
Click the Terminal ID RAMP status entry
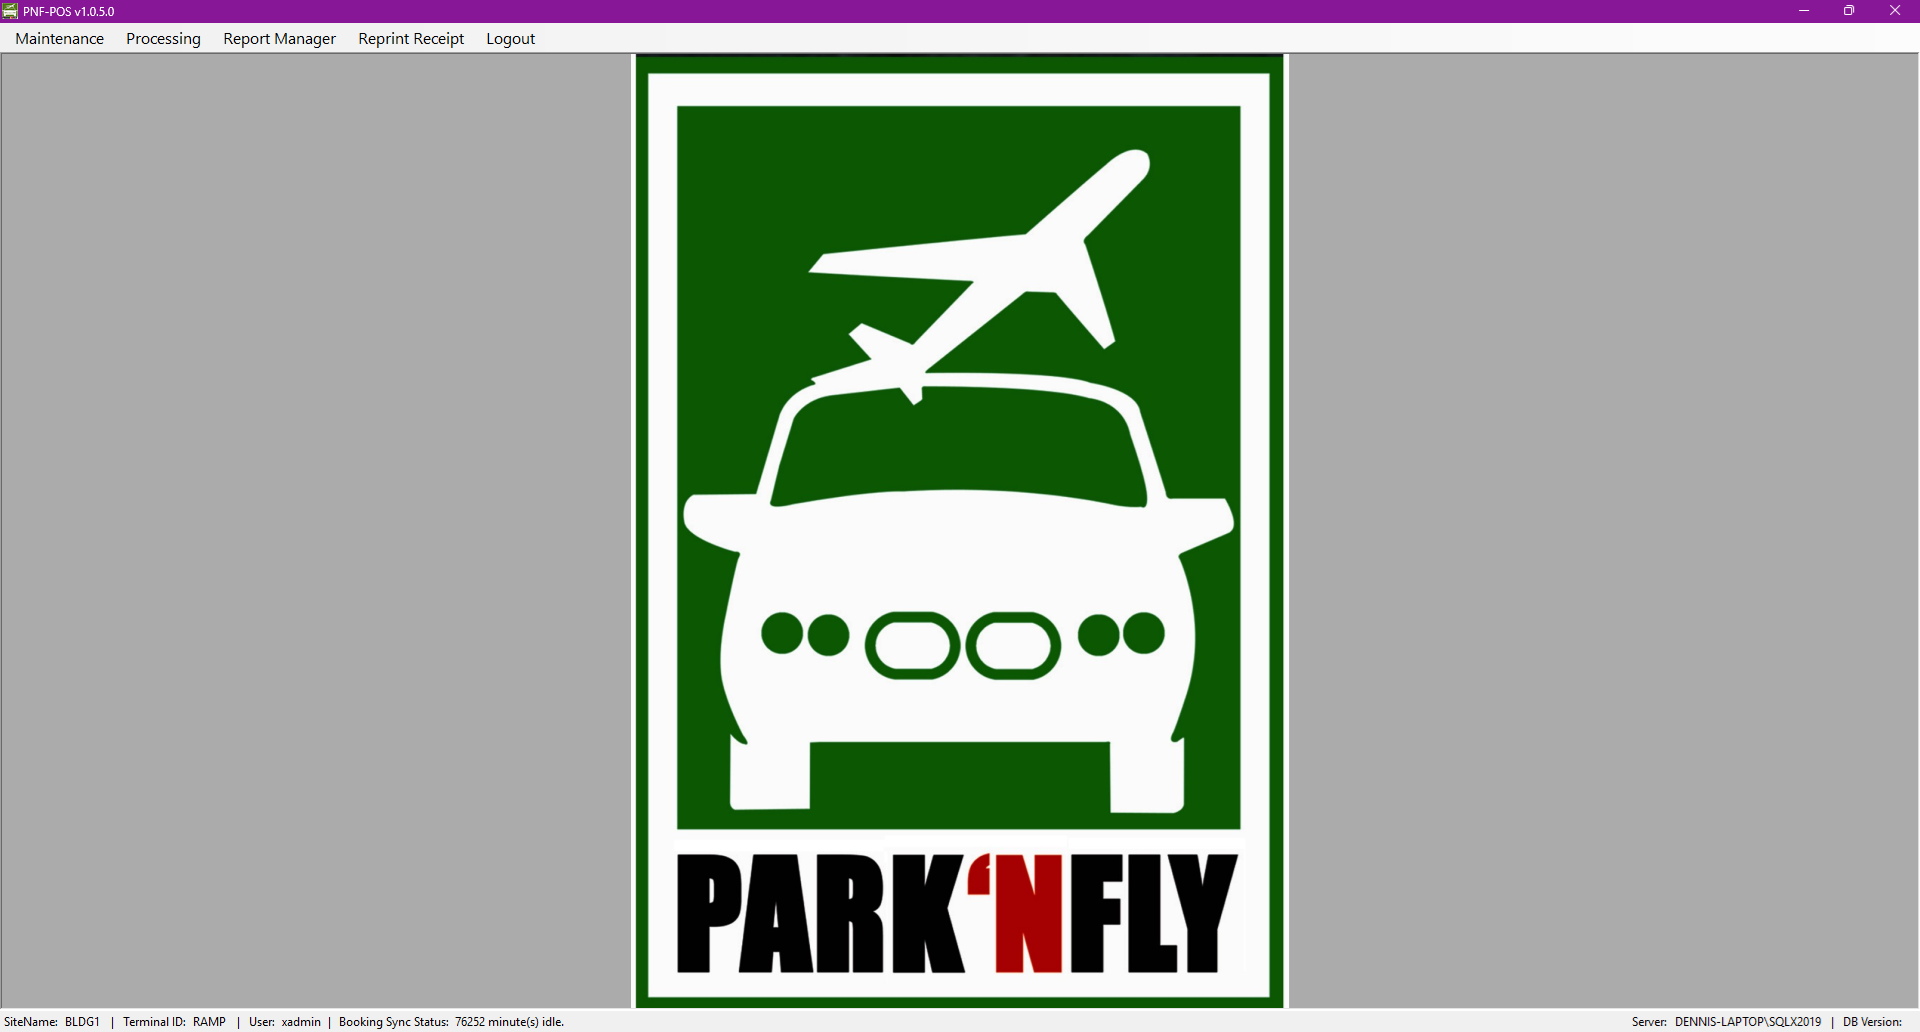click(x=175, y=1022)
